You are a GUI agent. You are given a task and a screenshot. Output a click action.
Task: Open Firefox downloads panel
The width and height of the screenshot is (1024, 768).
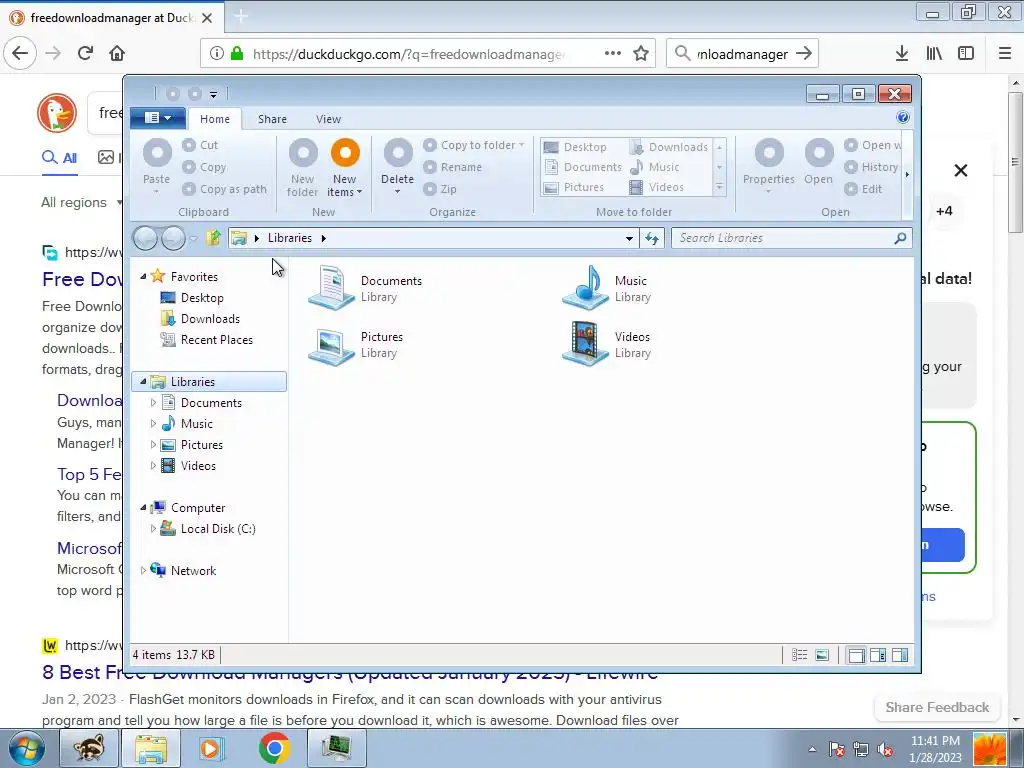[x=902, y=53]
